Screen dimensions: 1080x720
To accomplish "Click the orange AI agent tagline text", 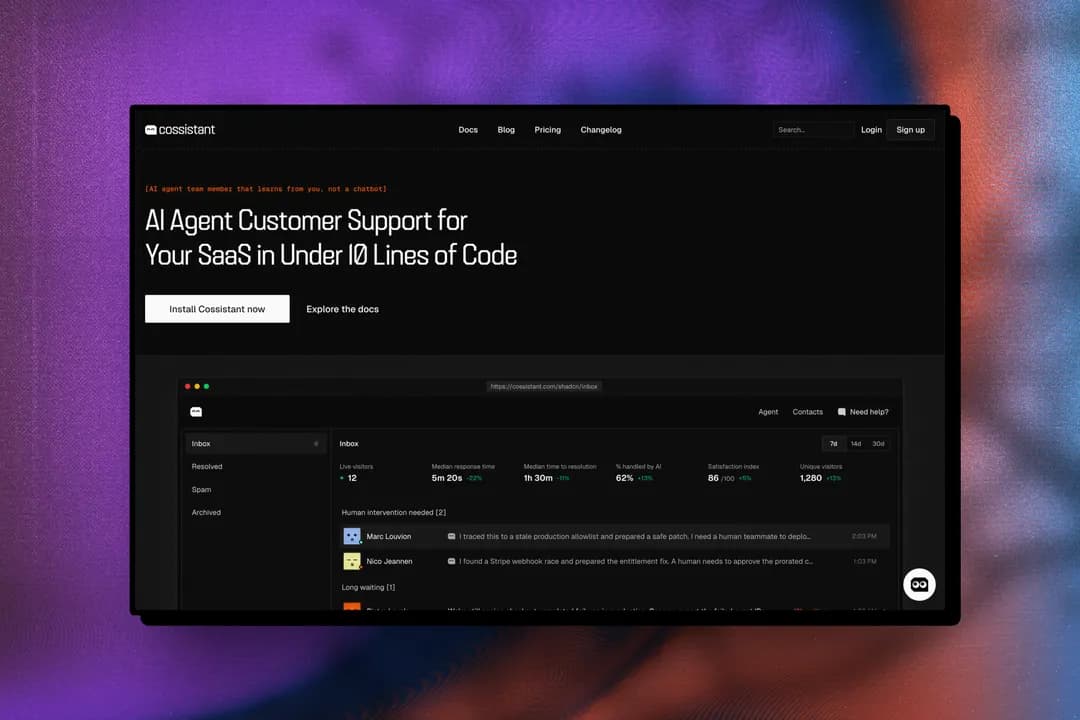I will click(266, 189).
